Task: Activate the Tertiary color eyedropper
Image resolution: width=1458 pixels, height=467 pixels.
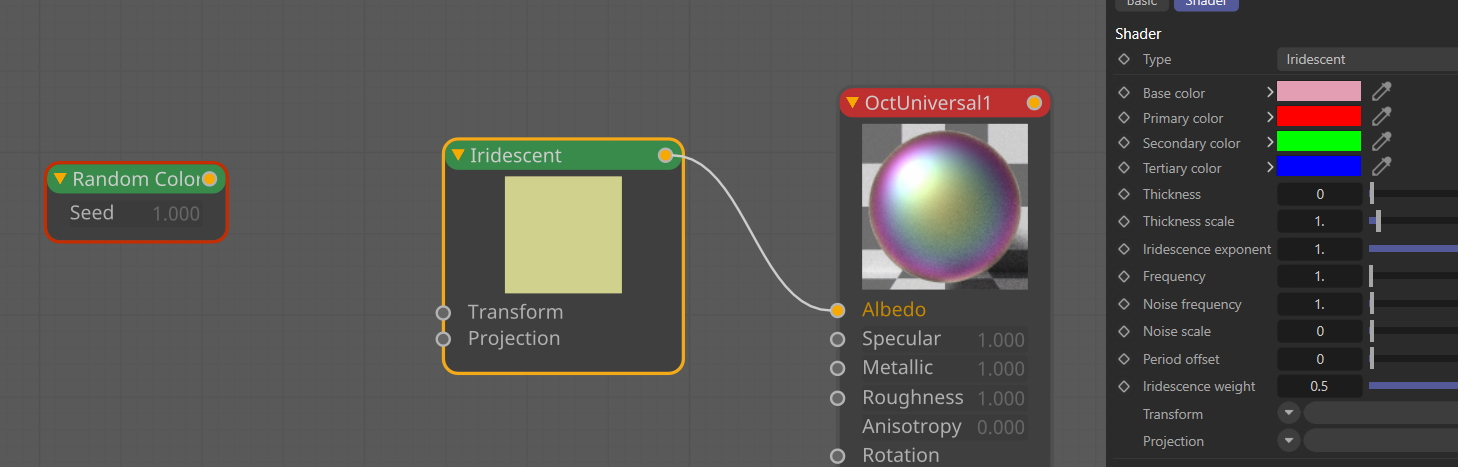Action: 1381,167
